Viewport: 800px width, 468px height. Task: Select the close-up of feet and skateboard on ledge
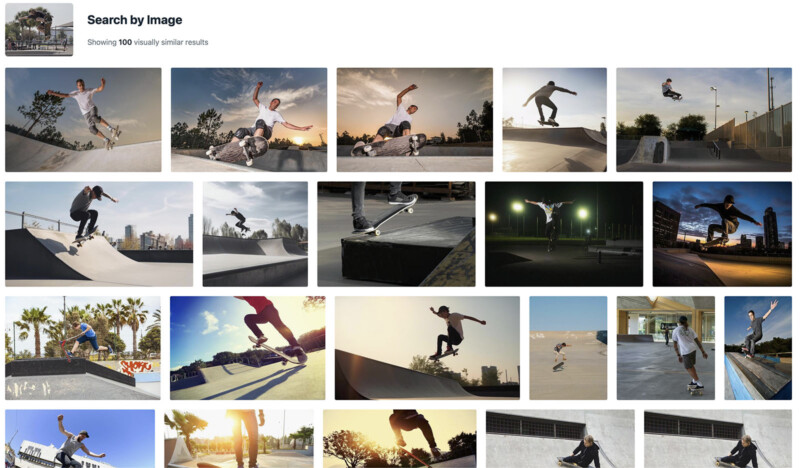(x=396, y=234)
